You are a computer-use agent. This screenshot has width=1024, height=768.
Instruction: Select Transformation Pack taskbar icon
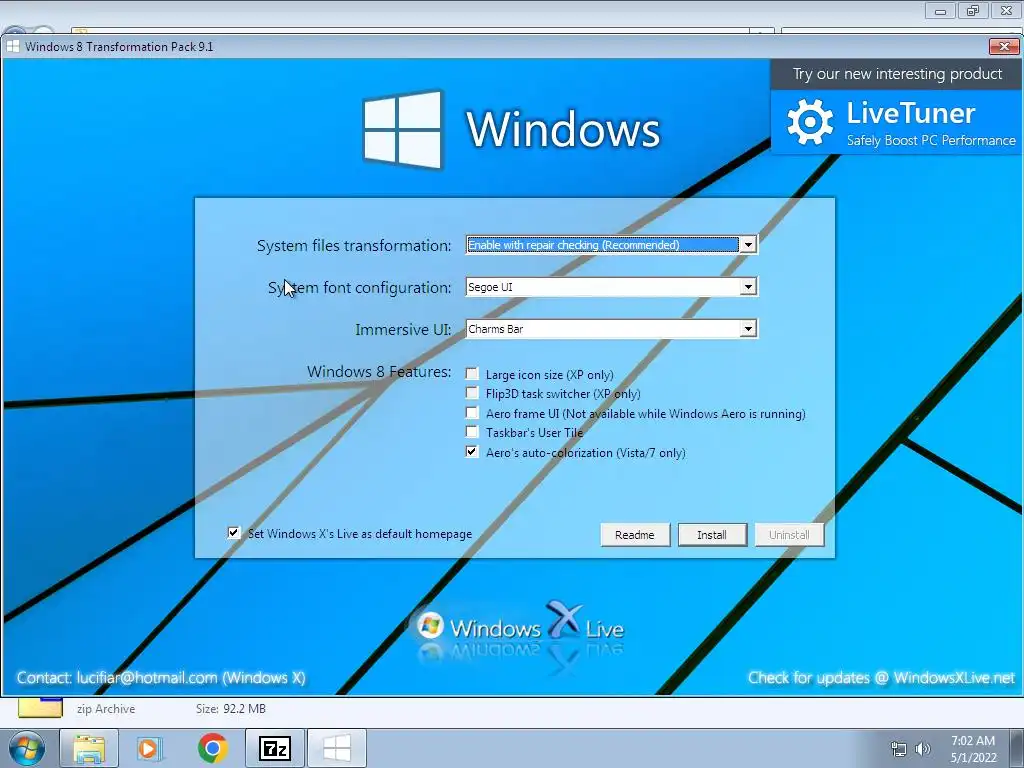[x=337, y=749]
